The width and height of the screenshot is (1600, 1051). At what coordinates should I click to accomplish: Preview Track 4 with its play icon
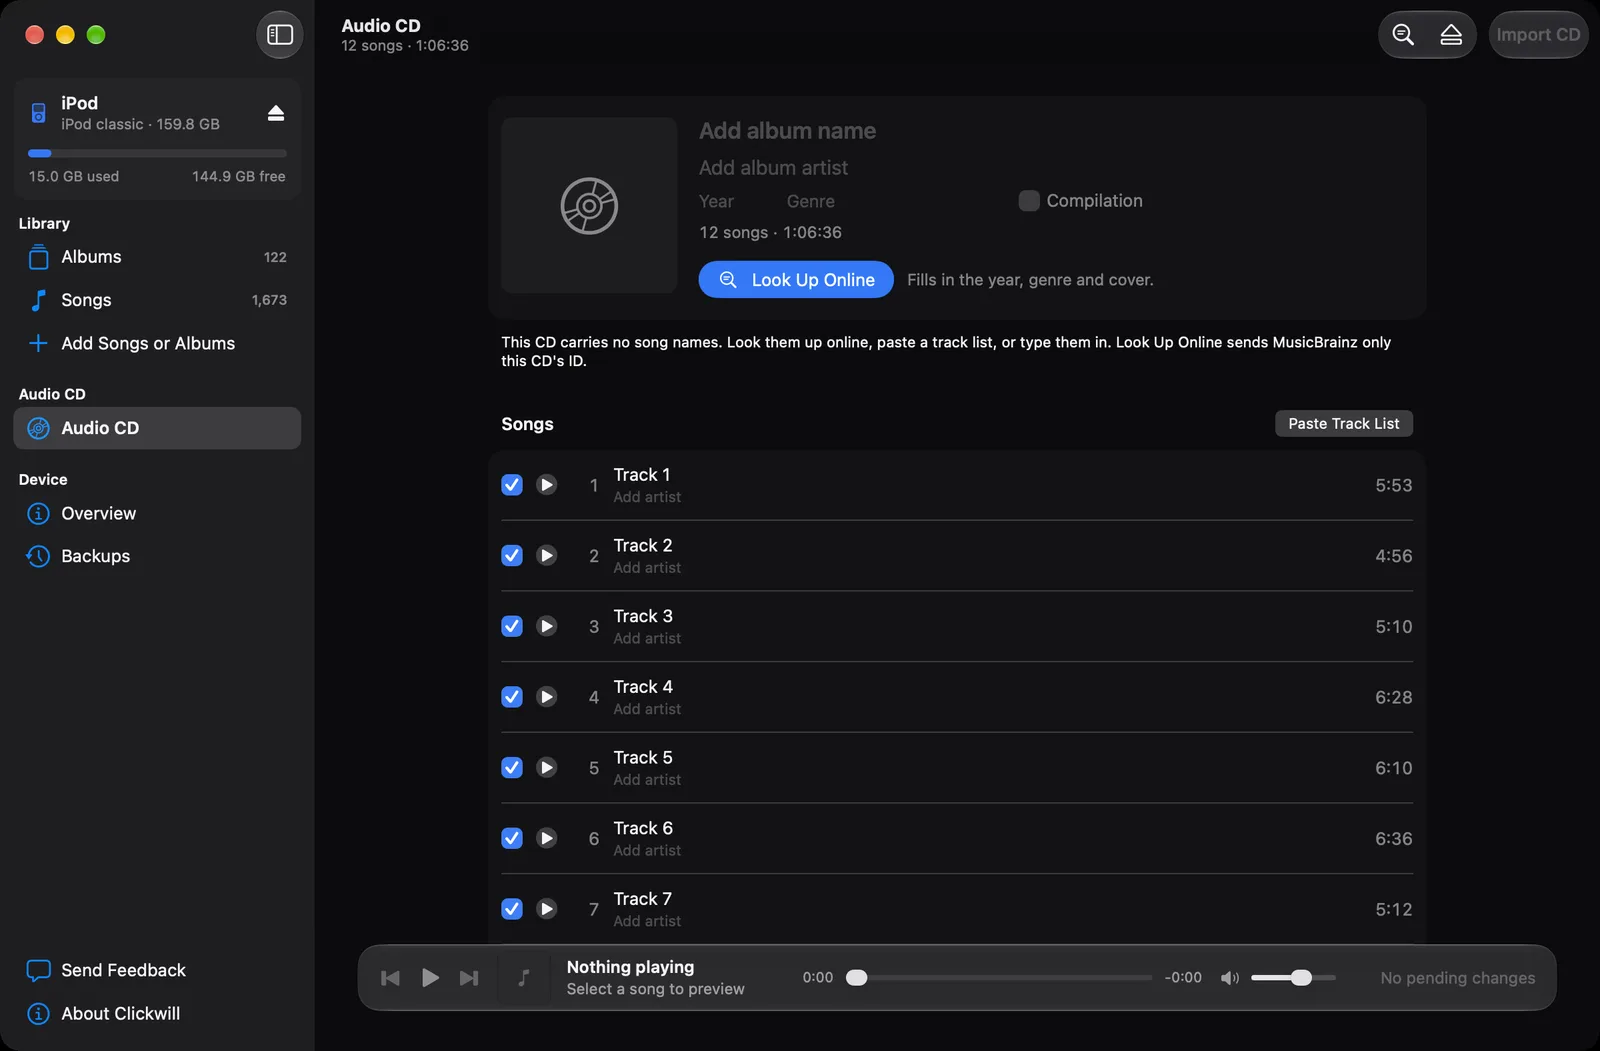click(547, 697)
